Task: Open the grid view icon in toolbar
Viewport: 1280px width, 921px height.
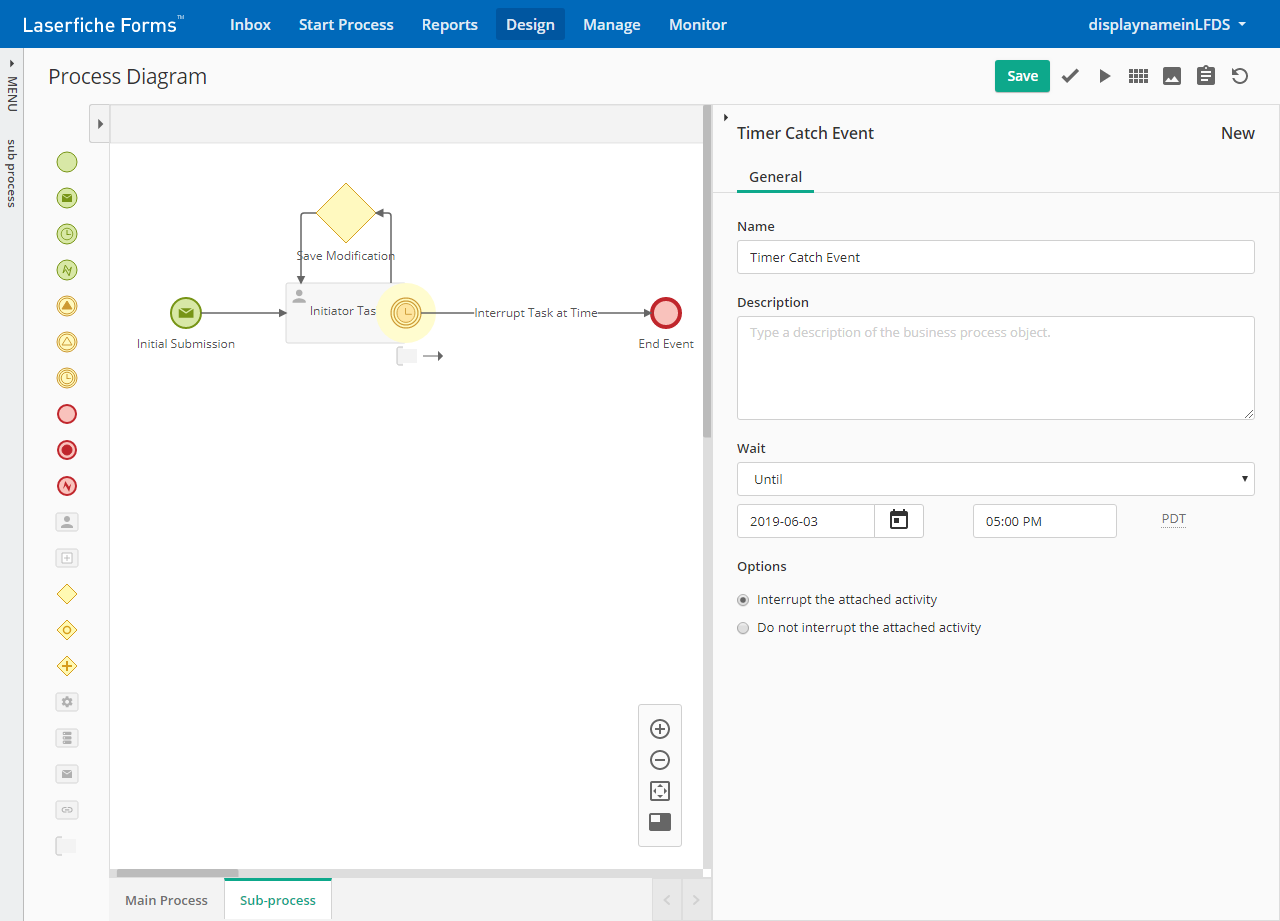Action: pyautogui.click(x=1138, y=76)
